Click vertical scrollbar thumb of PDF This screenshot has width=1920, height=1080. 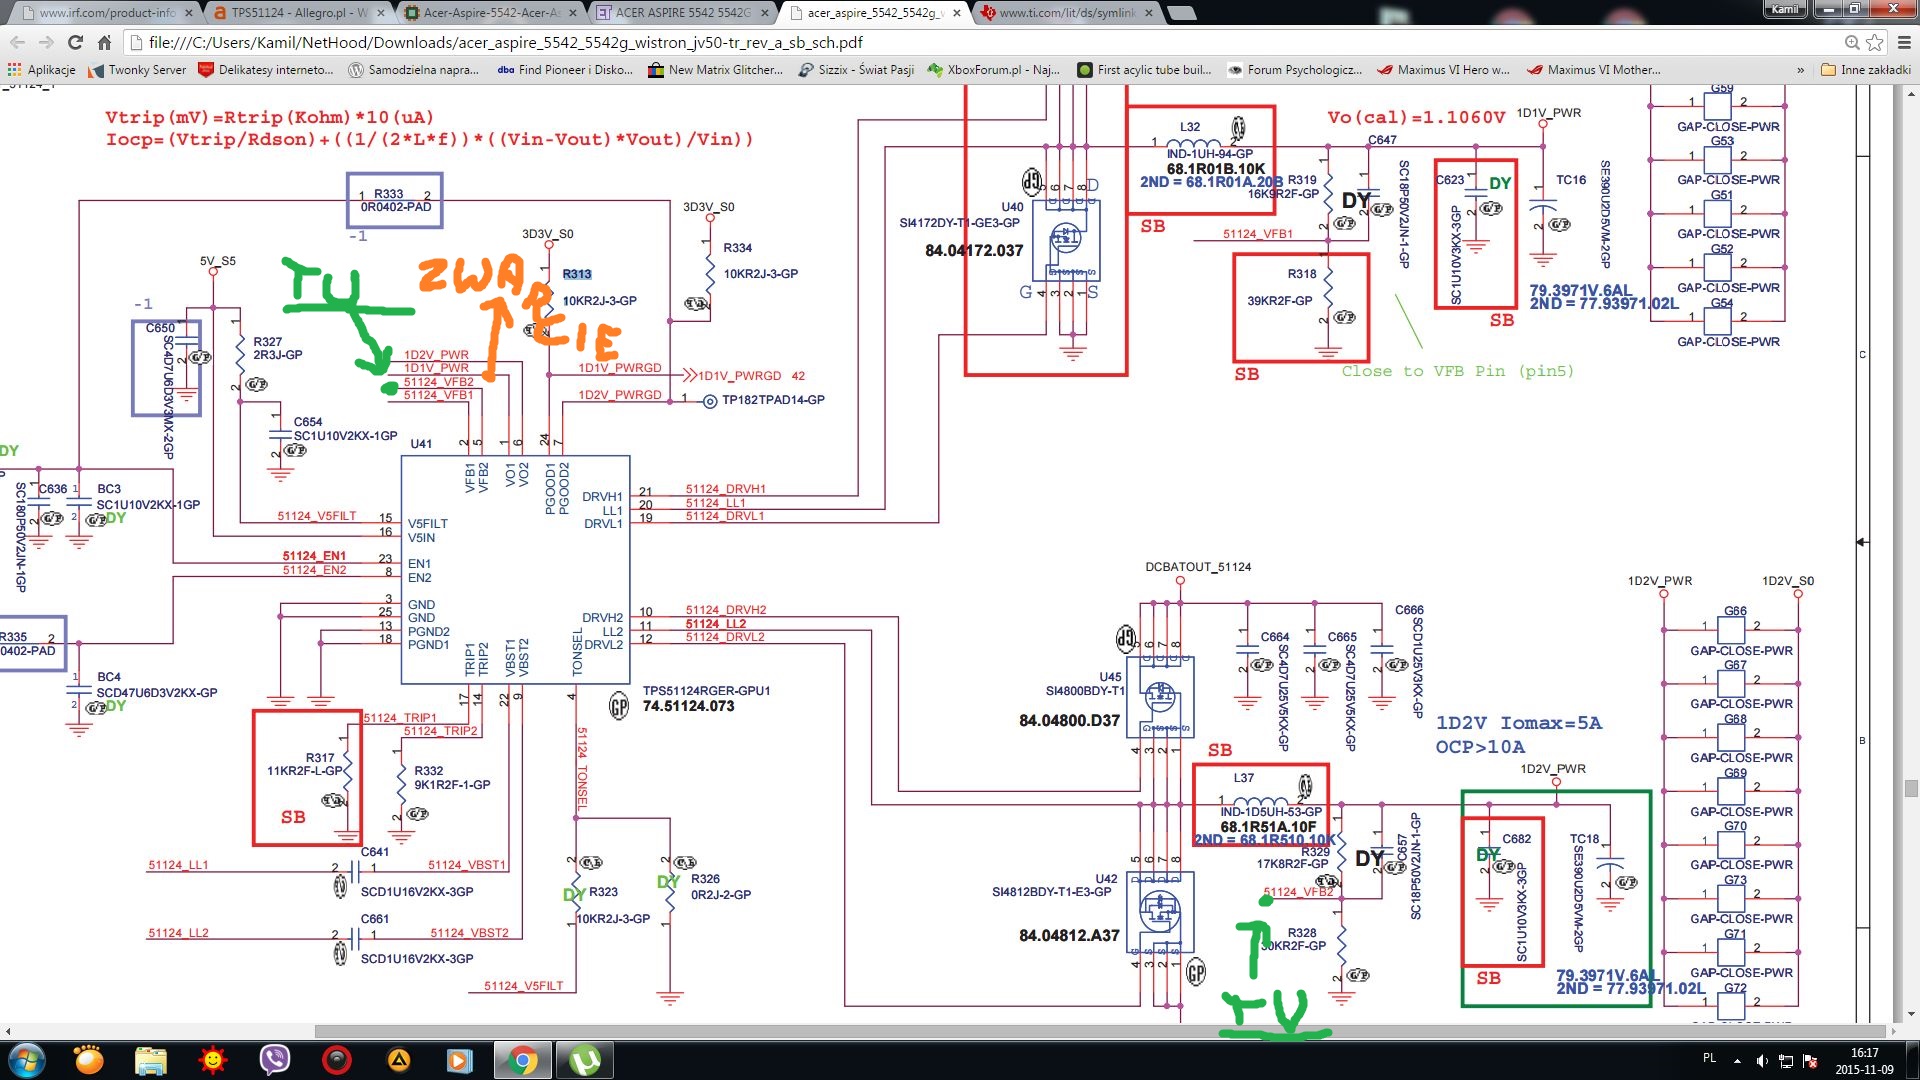(x=1911, y=788)
